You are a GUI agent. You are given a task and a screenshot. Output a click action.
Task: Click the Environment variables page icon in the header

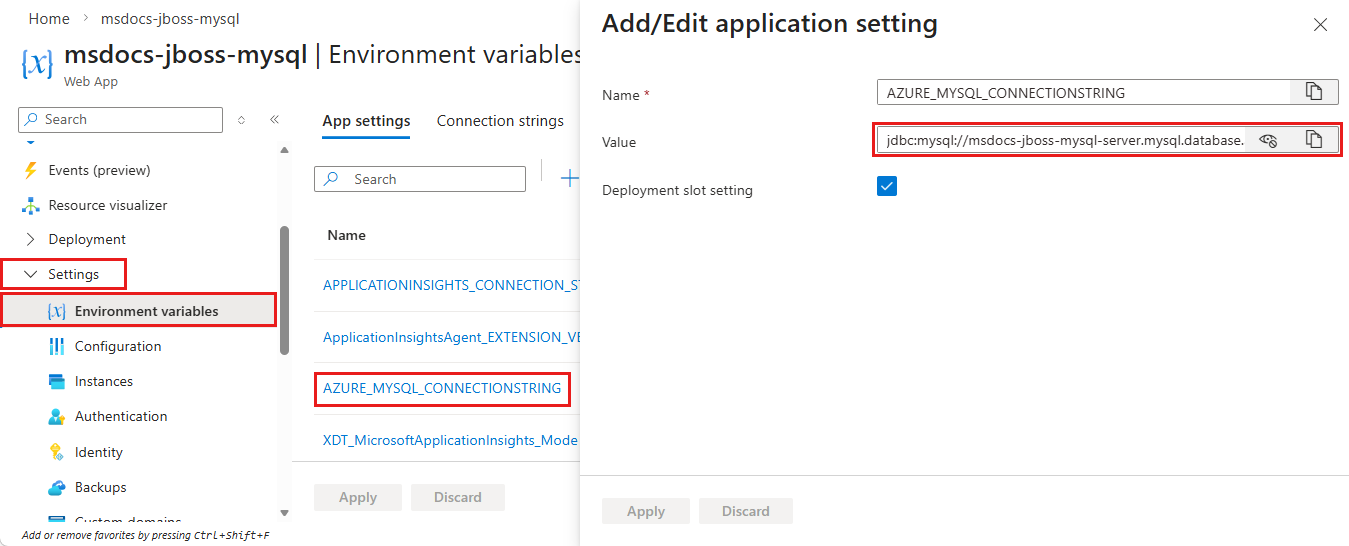37,63
